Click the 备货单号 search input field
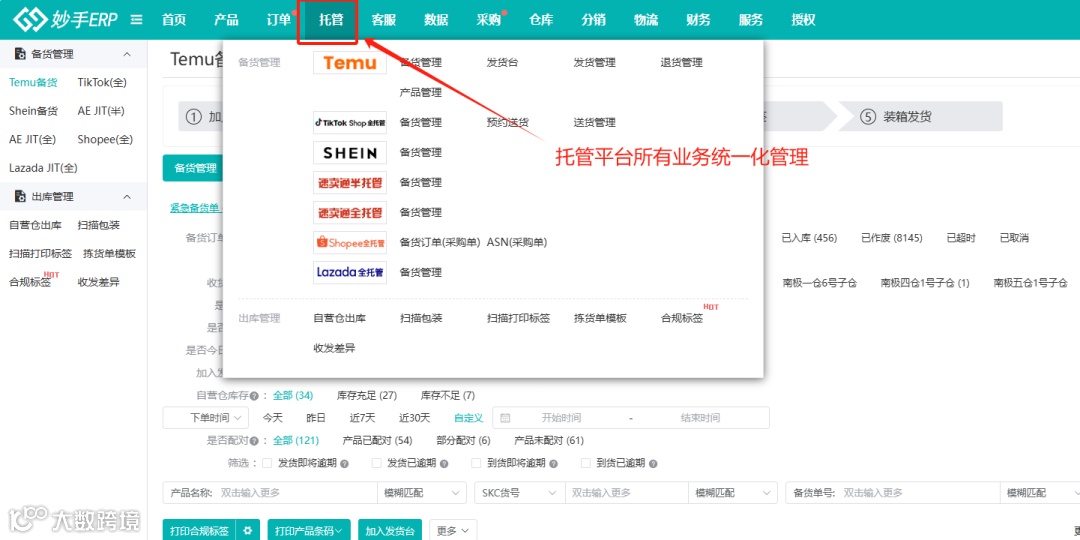This screenshot has width=1080, height=540. pyautogui.click(x=919, y=493)
